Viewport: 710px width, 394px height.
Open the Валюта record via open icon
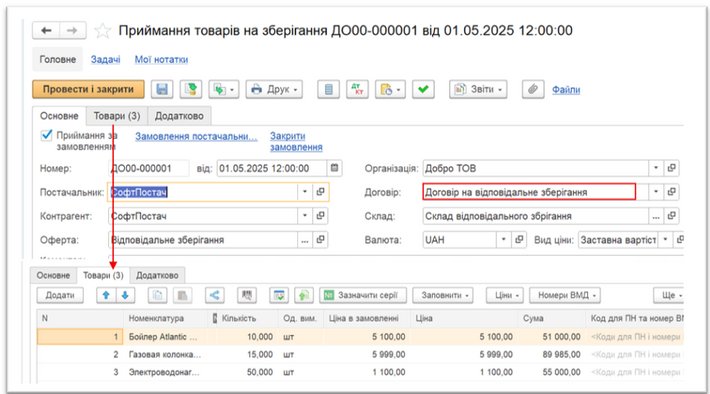(x=519, y=240)
